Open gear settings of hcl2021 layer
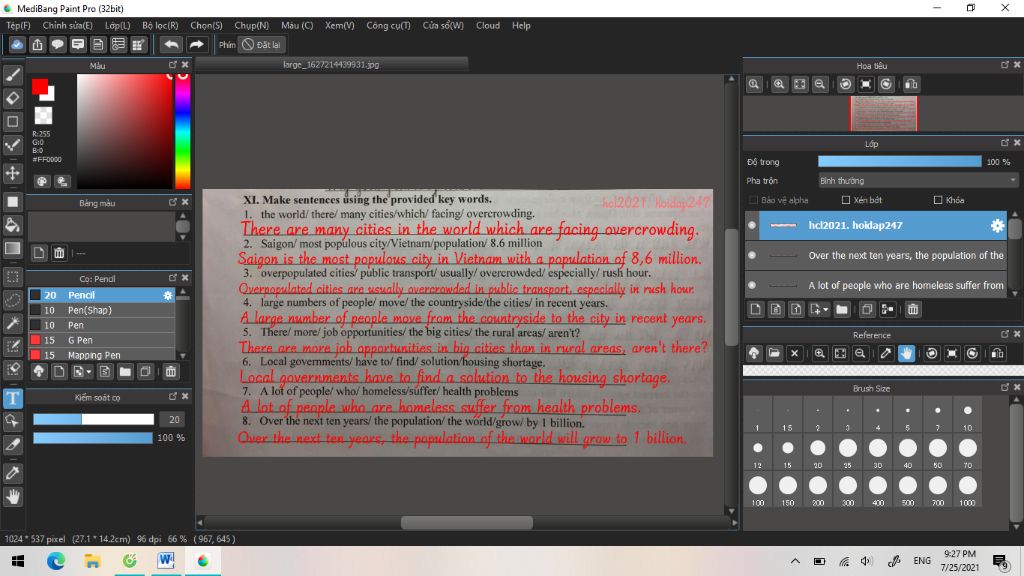Viewport: 1024px width, 576px height. tap(996, 226)
